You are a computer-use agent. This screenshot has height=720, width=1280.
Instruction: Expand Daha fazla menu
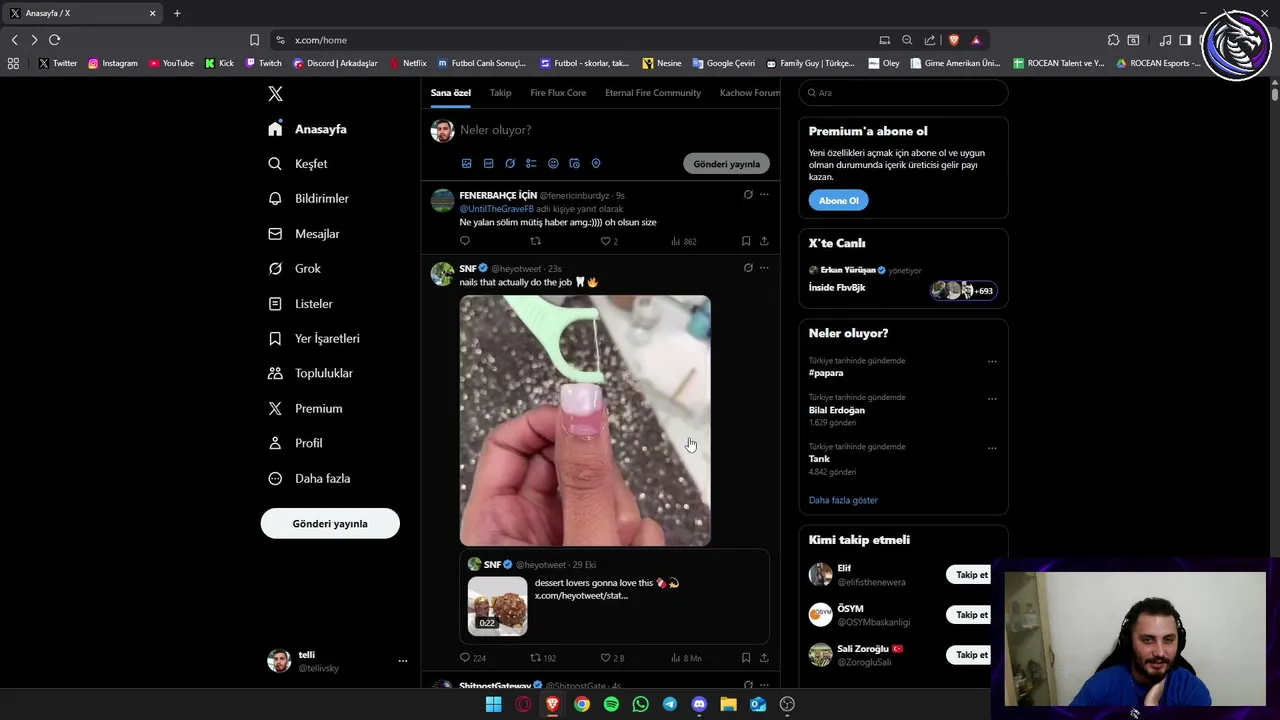point(309,478)
